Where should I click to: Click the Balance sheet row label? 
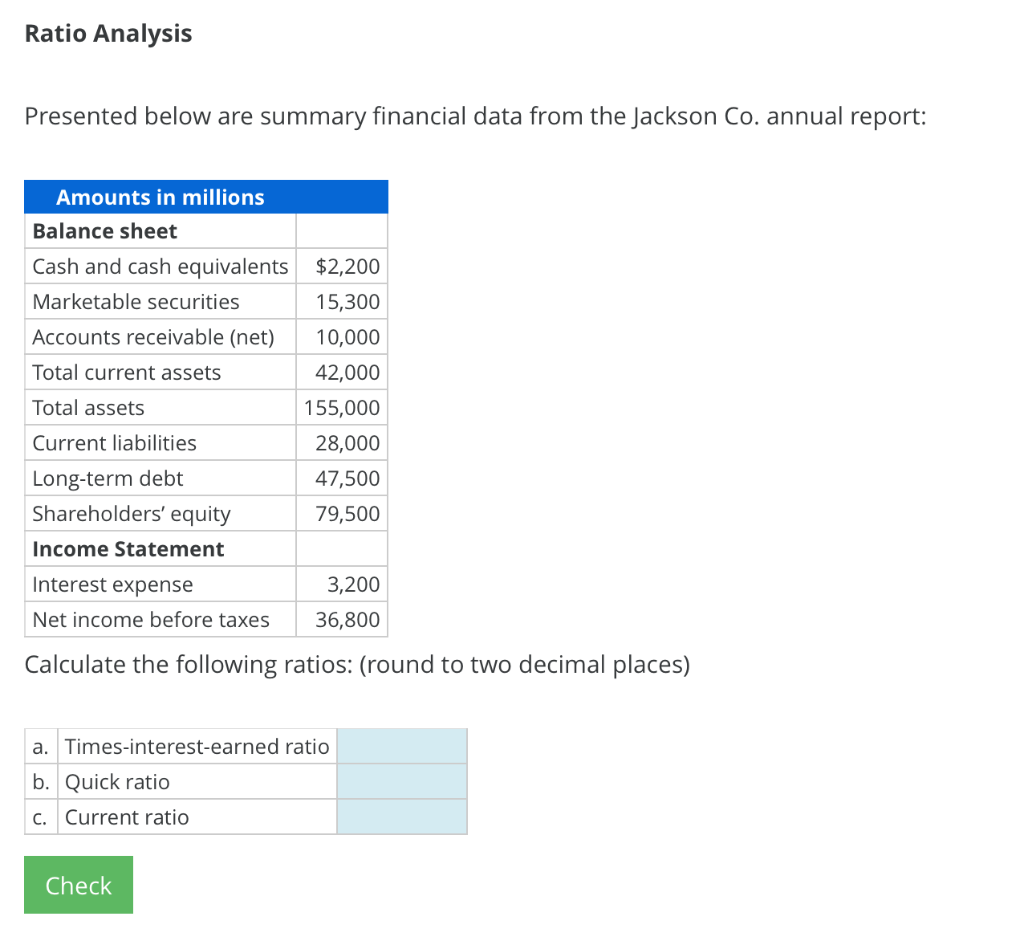point(104,231)
